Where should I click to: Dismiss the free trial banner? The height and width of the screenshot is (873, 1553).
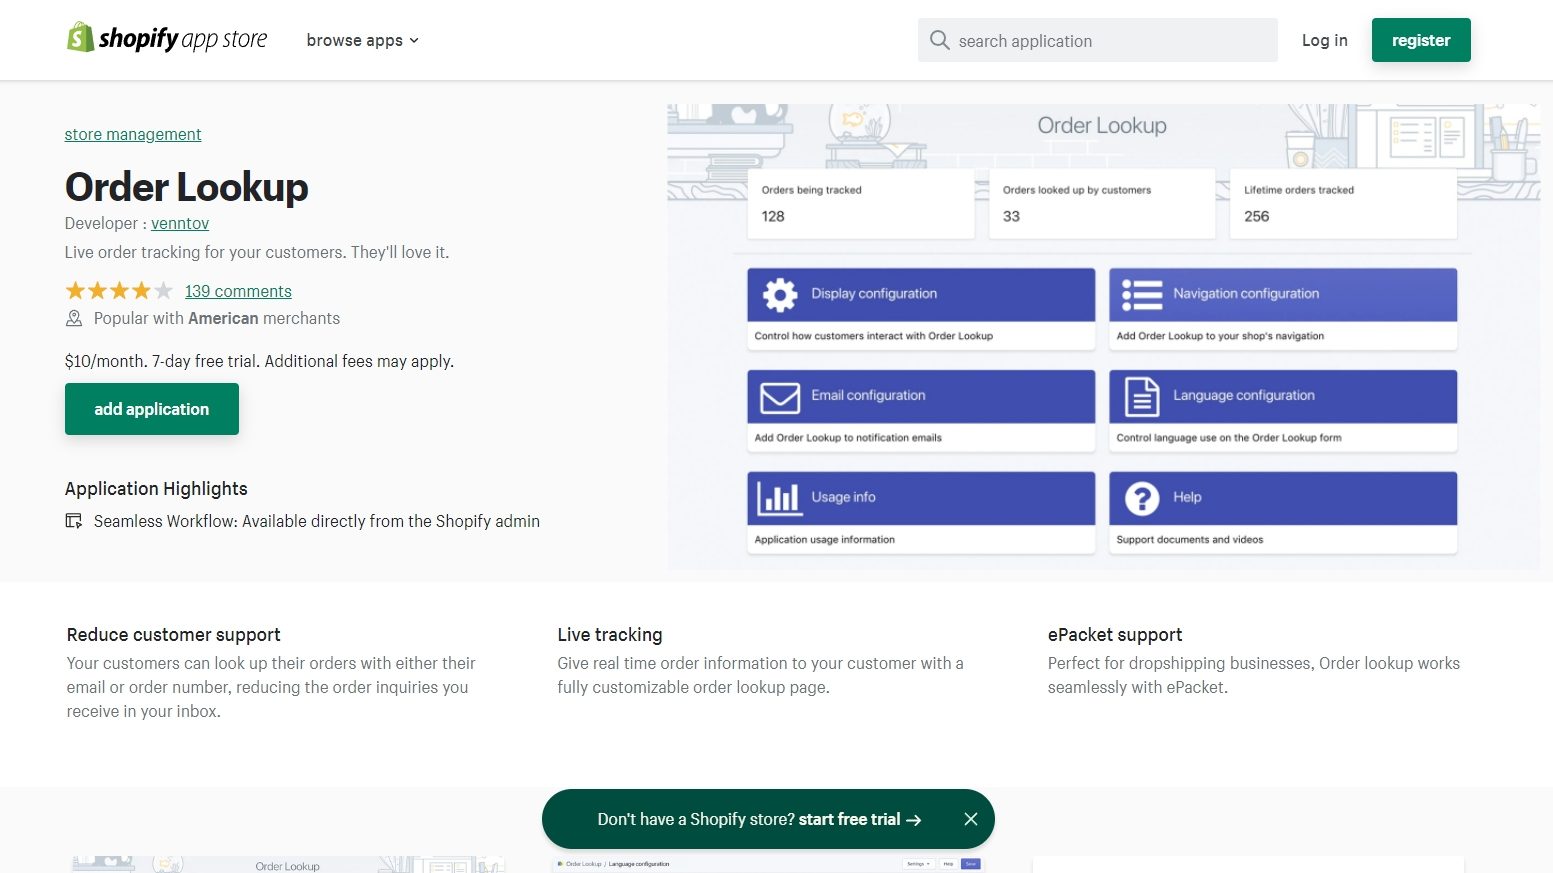coord(970,819)
